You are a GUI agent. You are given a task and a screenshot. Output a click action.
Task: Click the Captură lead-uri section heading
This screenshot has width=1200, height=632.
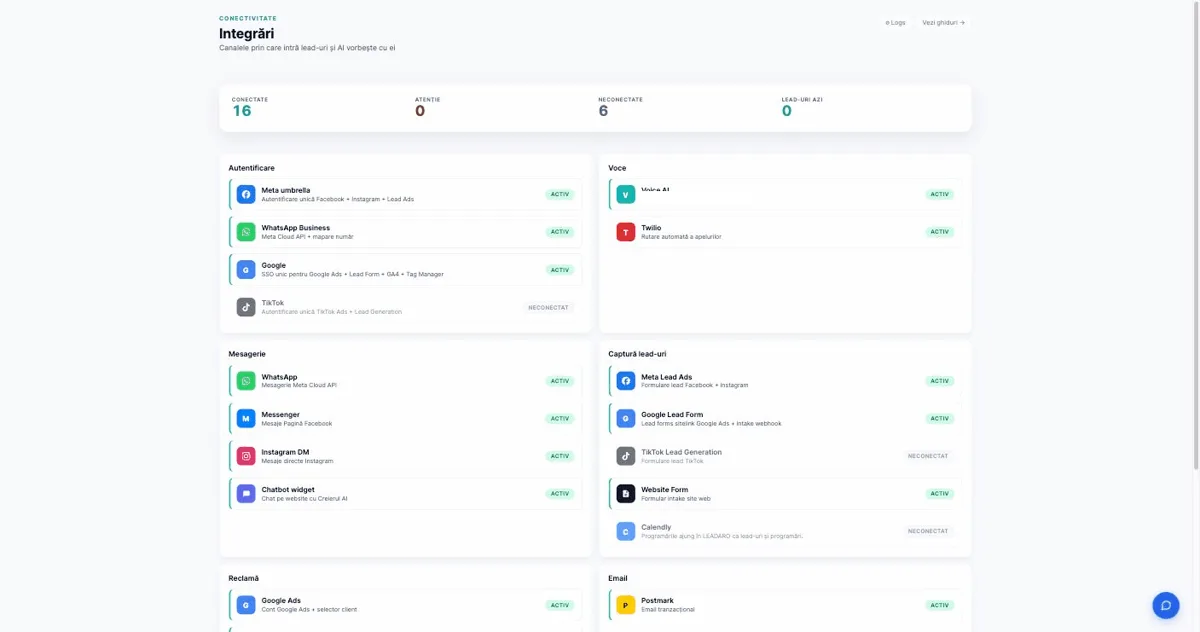tap(637, 354)
